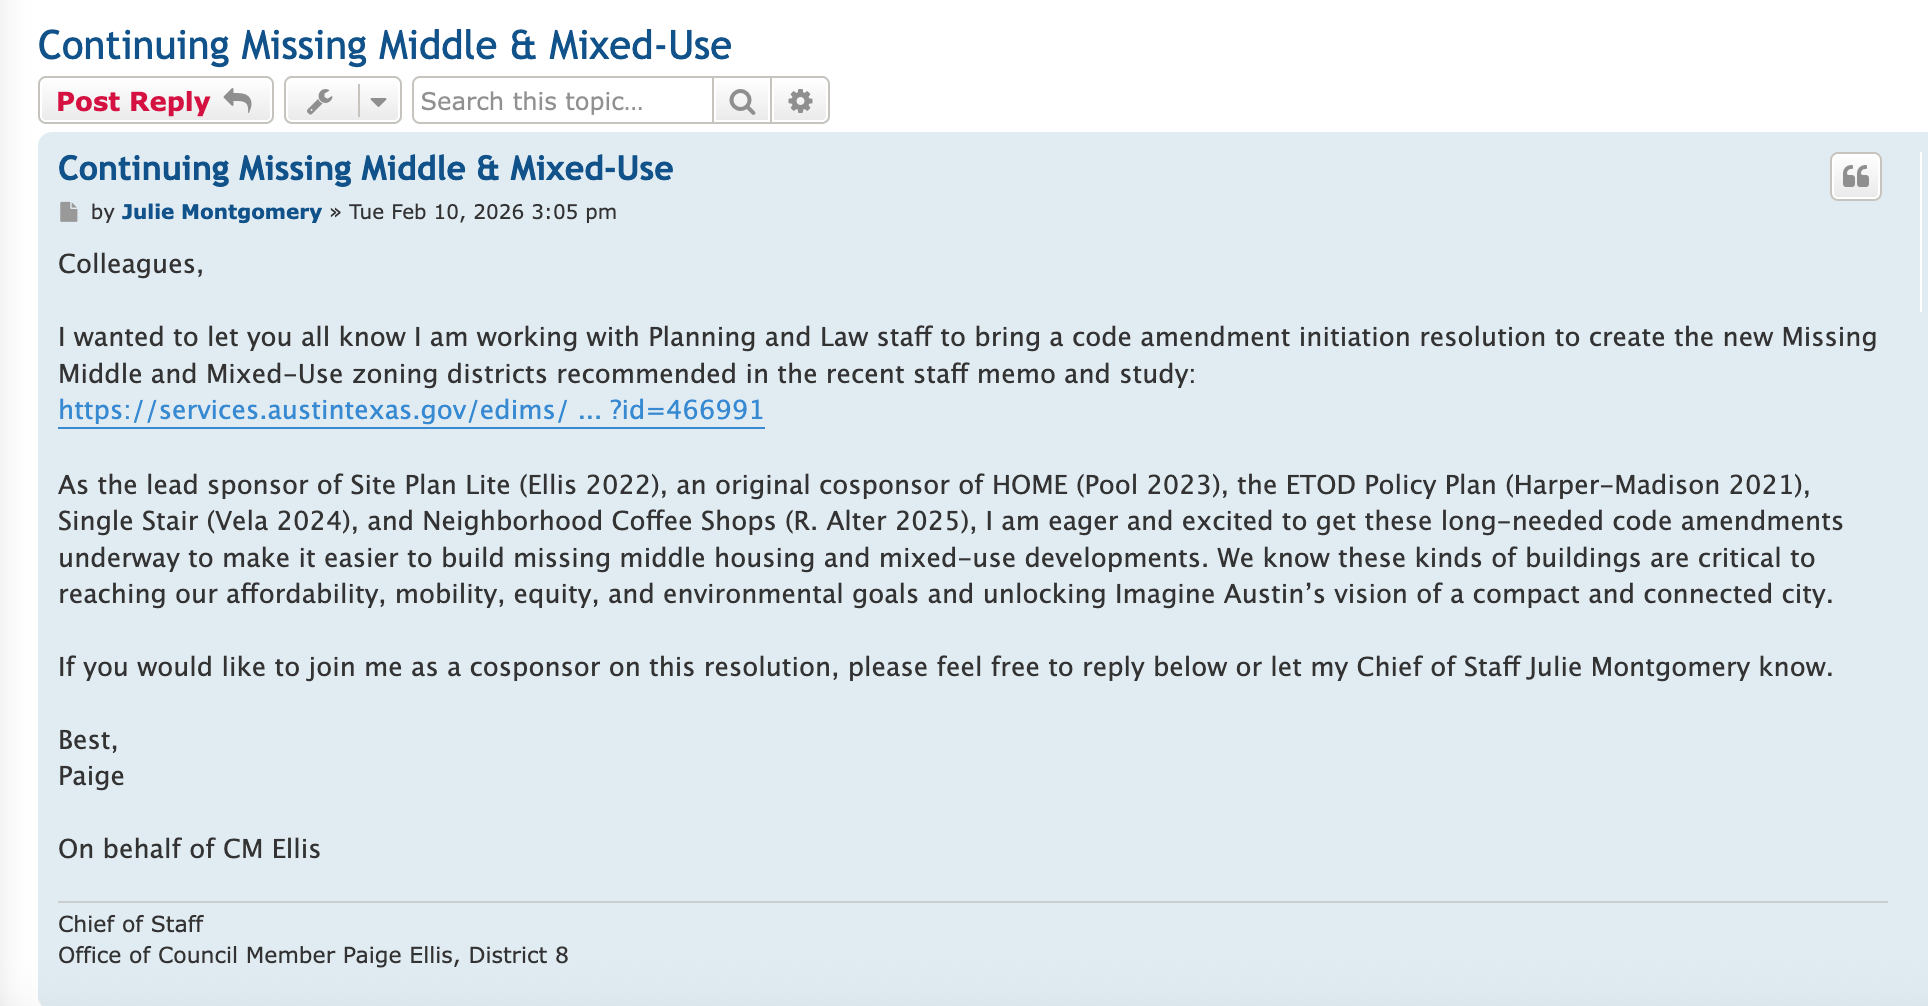Open topic tools via the wrench icon

coord(320,101)
